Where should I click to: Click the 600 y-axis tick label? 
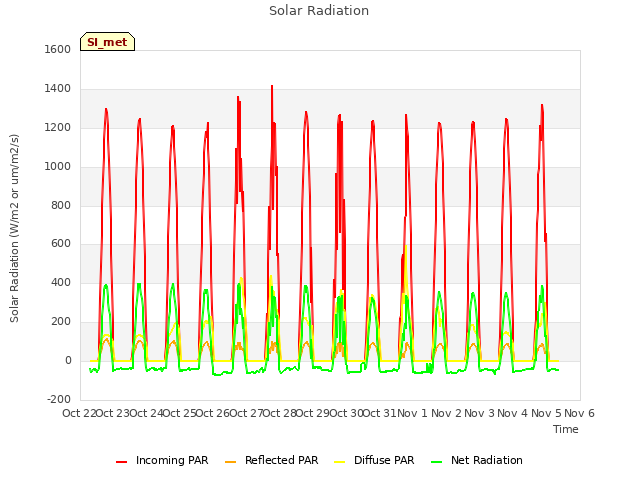[x=61, y=244]
